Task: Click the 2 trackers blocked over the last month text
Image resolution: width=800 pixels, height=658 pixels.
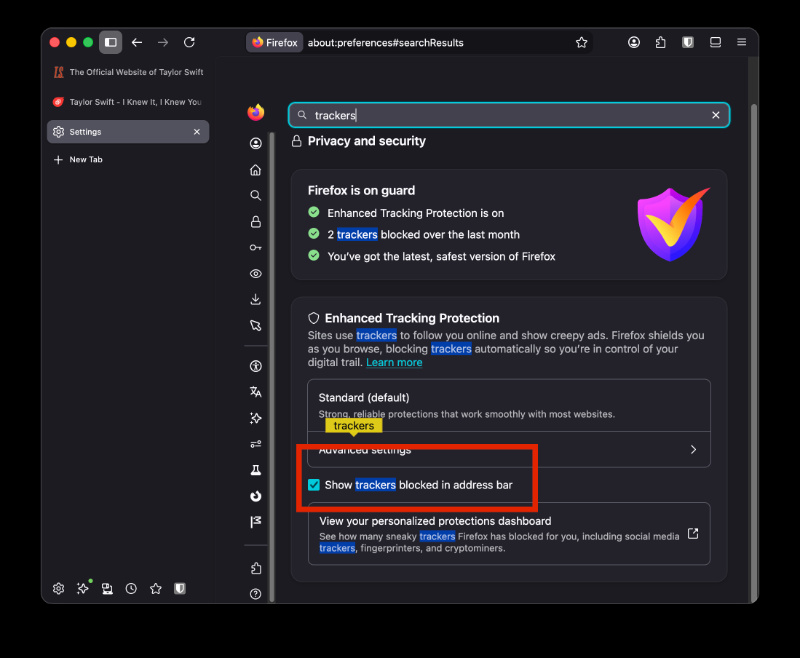Action: tap(423, 235)
